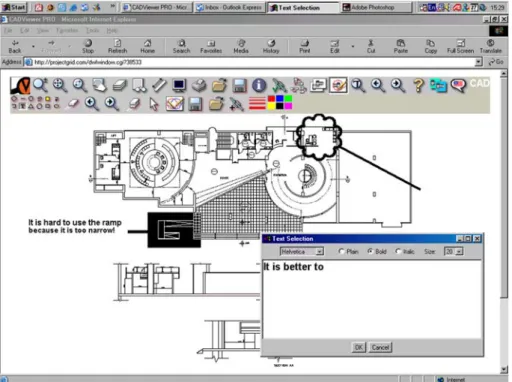The image size is (512, 382).
Task: Click the small eraser icon in second row
Action: (72, 104)
